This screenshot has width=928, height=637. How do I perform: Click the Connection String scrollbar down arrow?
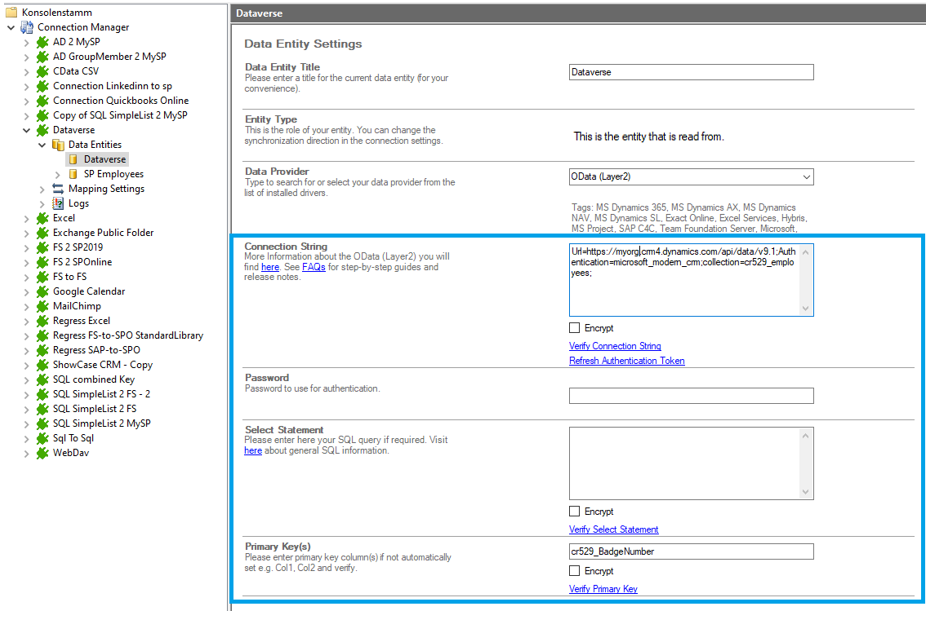tap(806, 309)
